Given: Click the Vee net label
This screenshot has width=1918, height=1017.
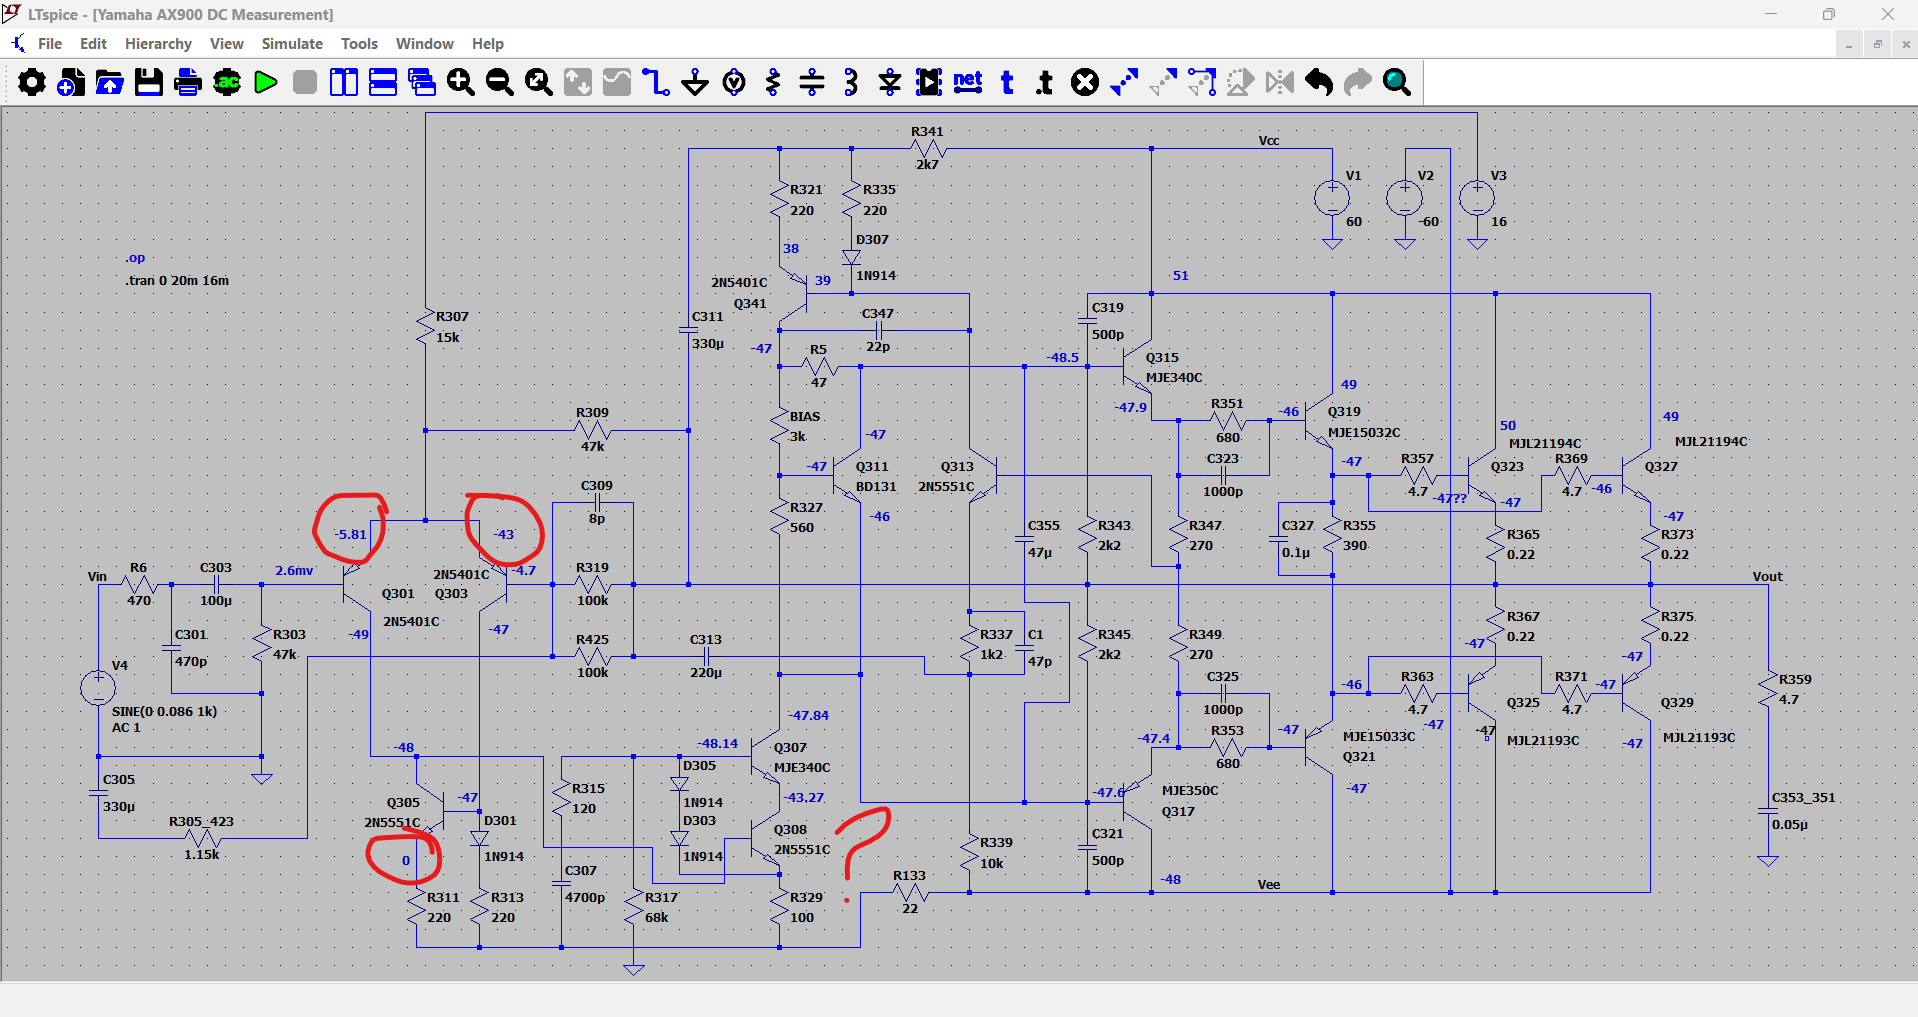Looking at the screenshot, I should point(1269,885).
